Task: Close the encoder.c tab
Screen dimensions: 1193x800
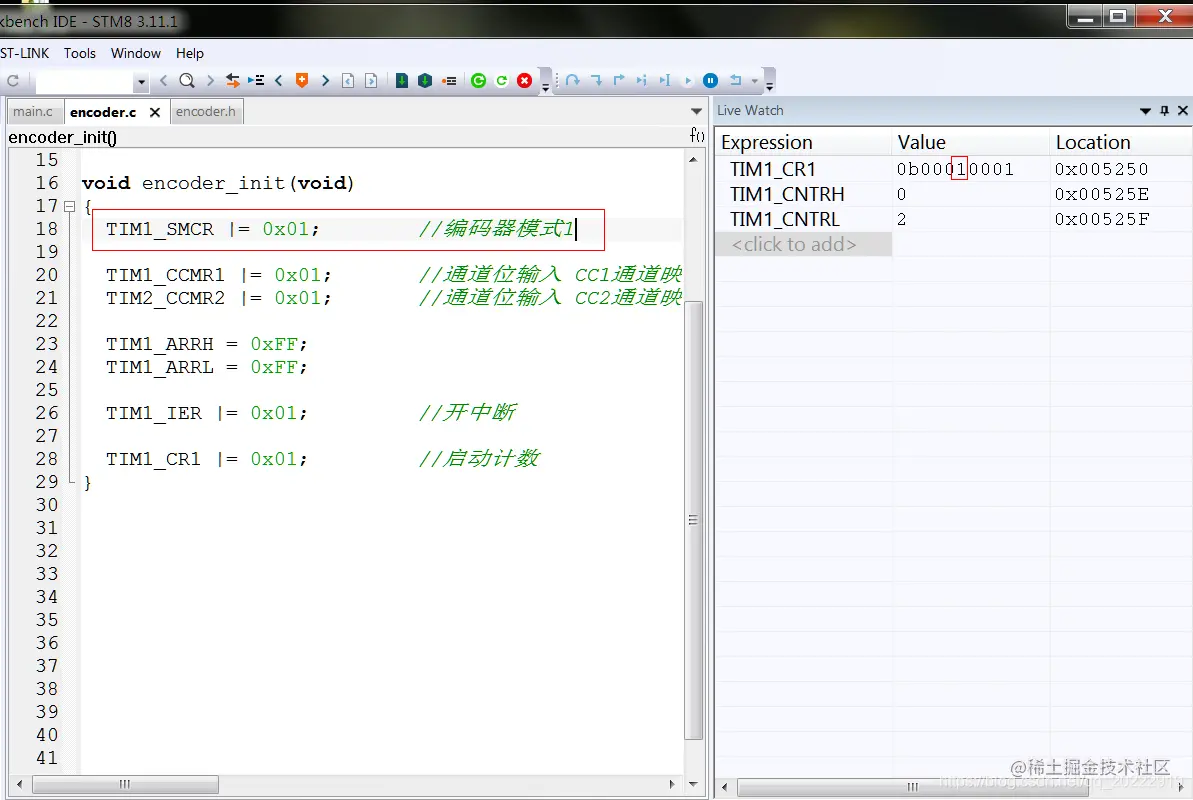Action: [x=155, y=113]
